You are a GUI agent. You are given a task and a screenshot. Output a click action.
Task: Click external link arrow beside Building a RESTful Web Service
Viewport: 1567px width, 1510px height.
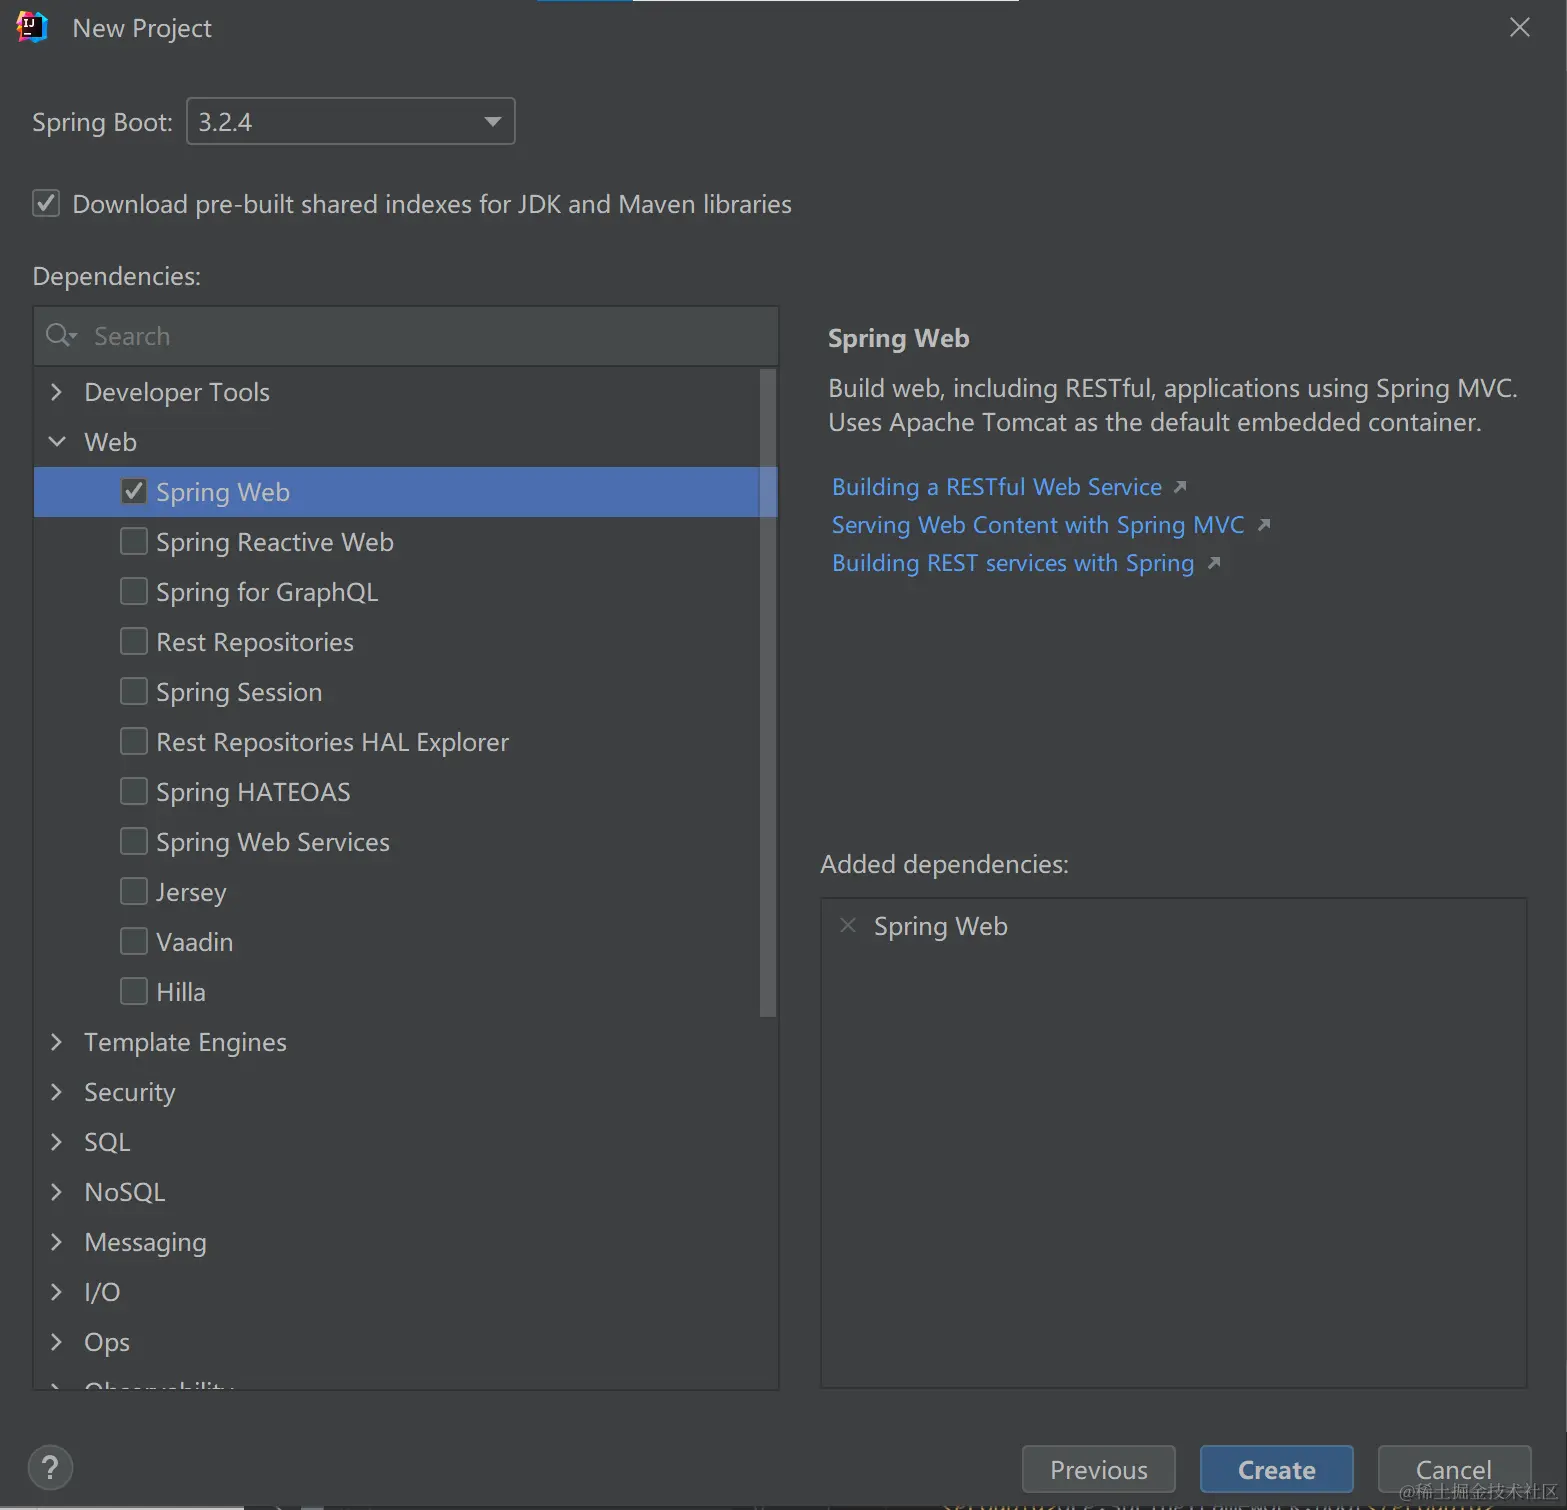point(1180,487)
